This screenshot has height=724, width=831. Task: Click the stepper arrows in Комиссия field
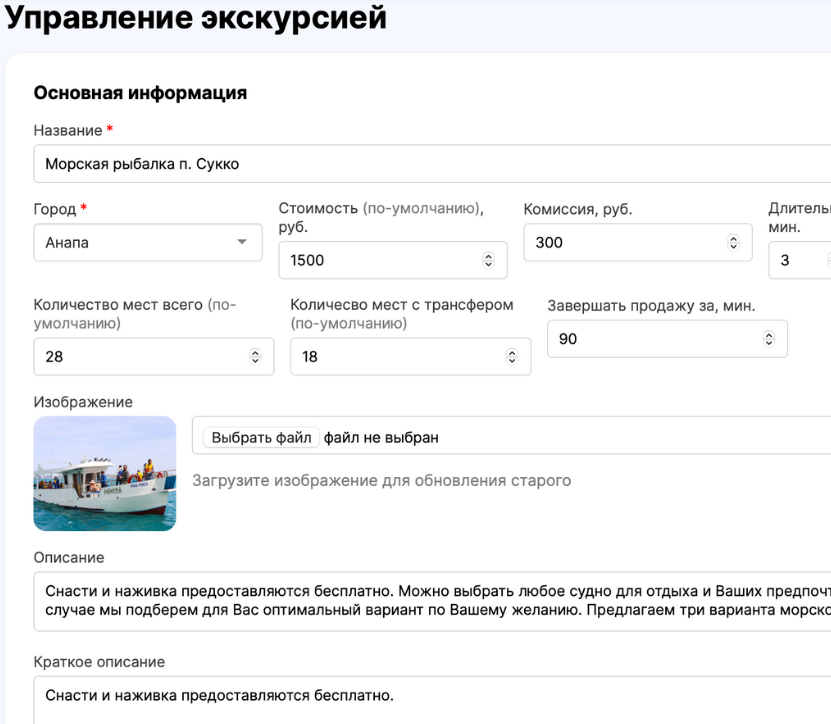tap(733, 242)
